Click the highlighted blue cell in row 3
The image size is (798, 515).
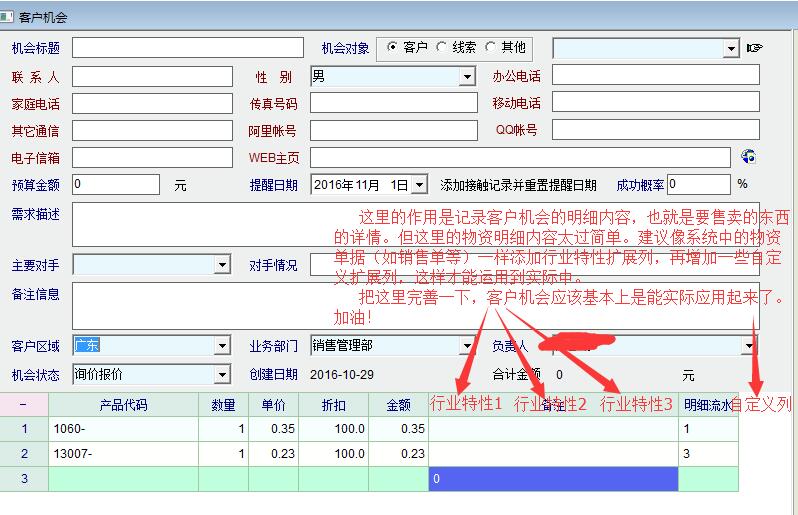coord(552,479)
